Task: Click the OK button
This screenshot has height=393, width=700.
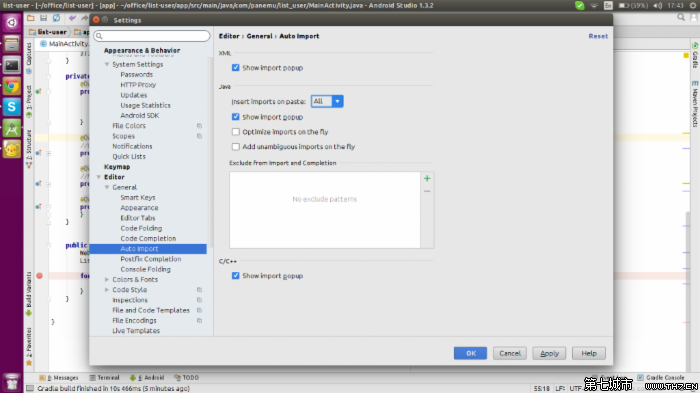Action: [x=471, y=353]
